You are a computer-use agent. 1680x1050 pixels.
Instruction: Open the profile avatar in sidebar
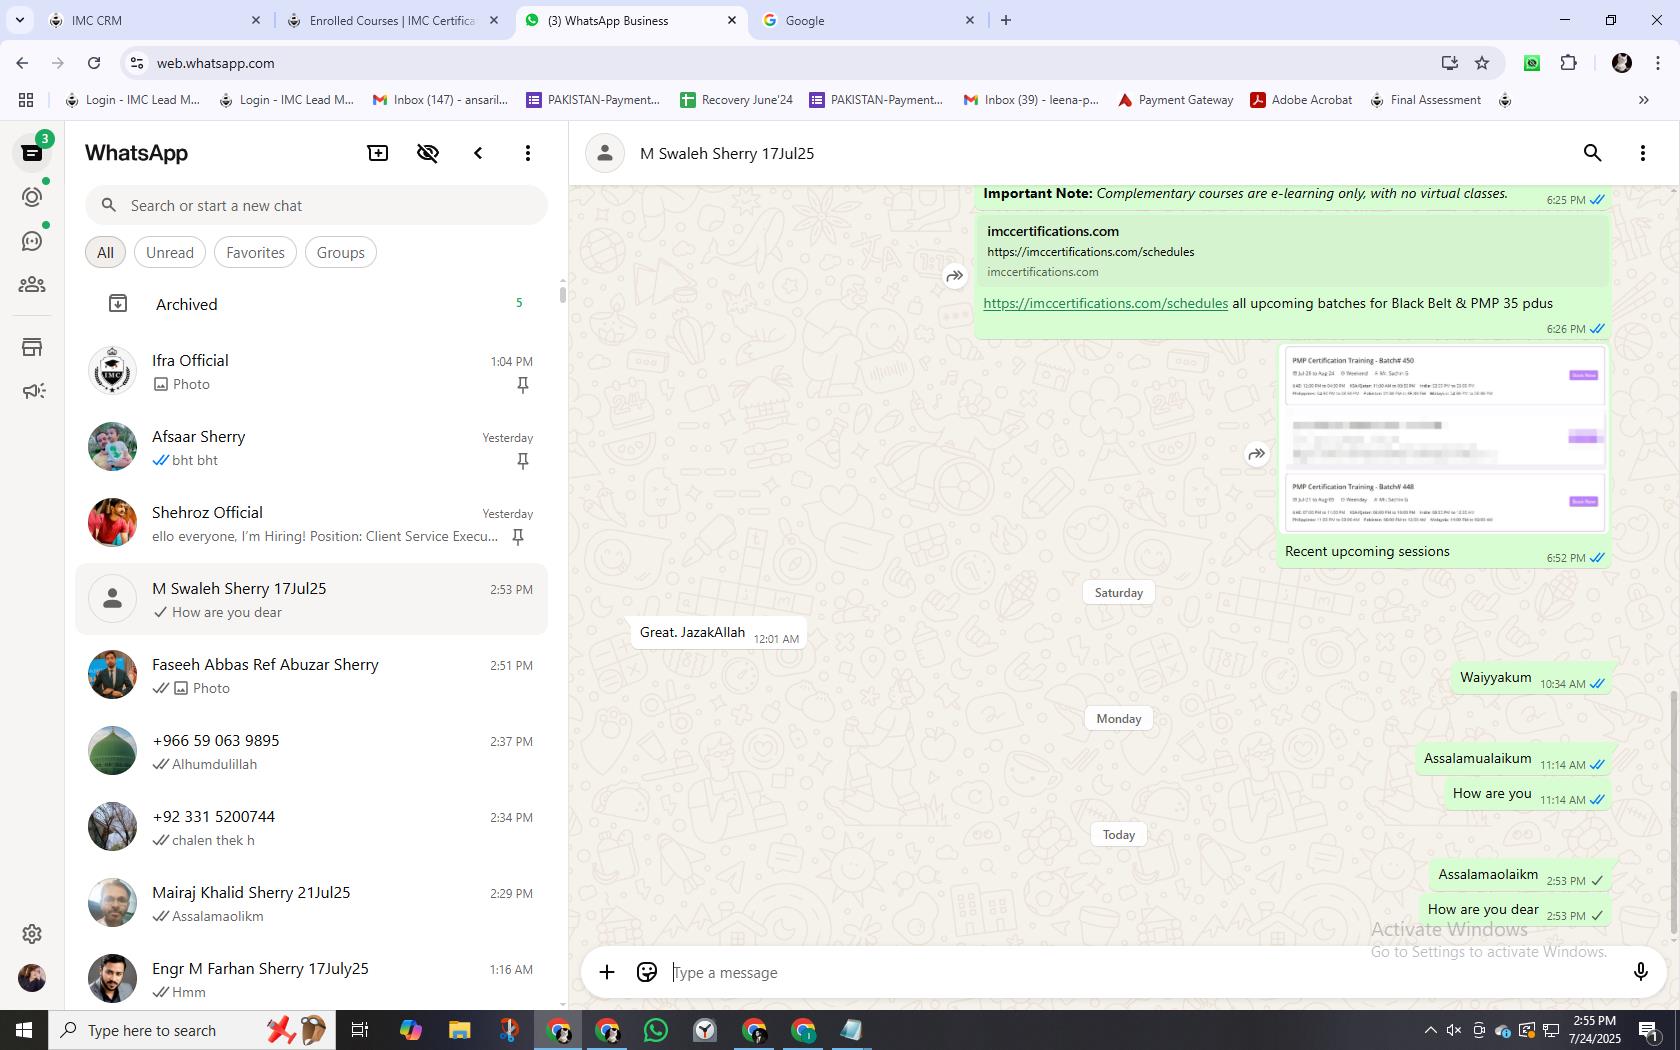pos(32,977)
